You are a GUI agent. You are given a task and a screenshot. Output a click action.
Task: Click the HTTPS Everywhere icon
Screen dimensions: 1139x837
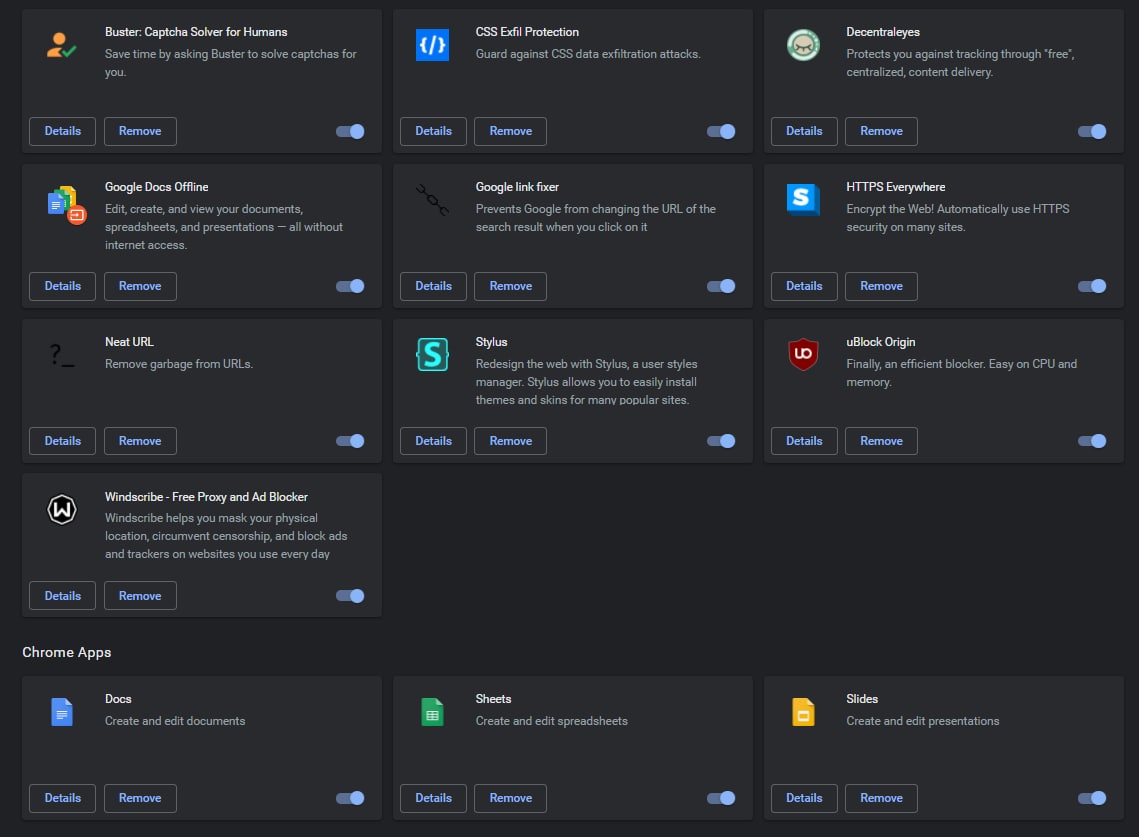(x=803, y=199)
